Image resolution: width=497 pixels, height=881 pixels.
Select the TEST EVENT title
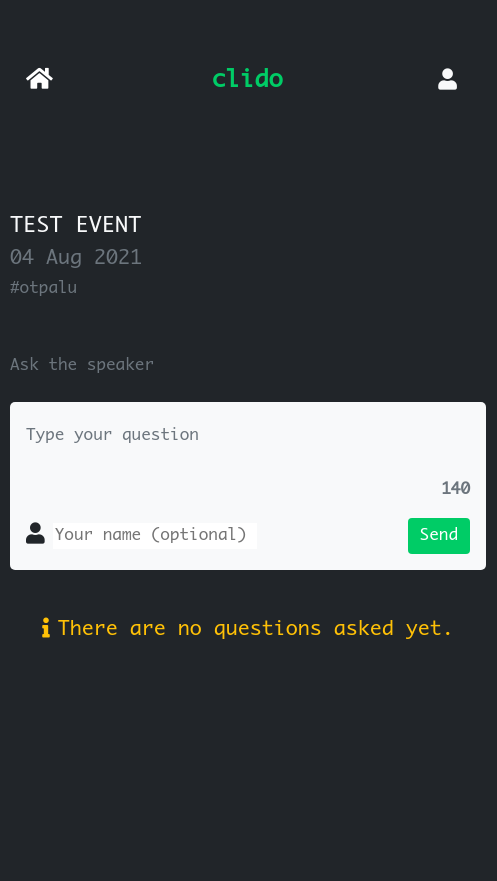pos(75,224)
